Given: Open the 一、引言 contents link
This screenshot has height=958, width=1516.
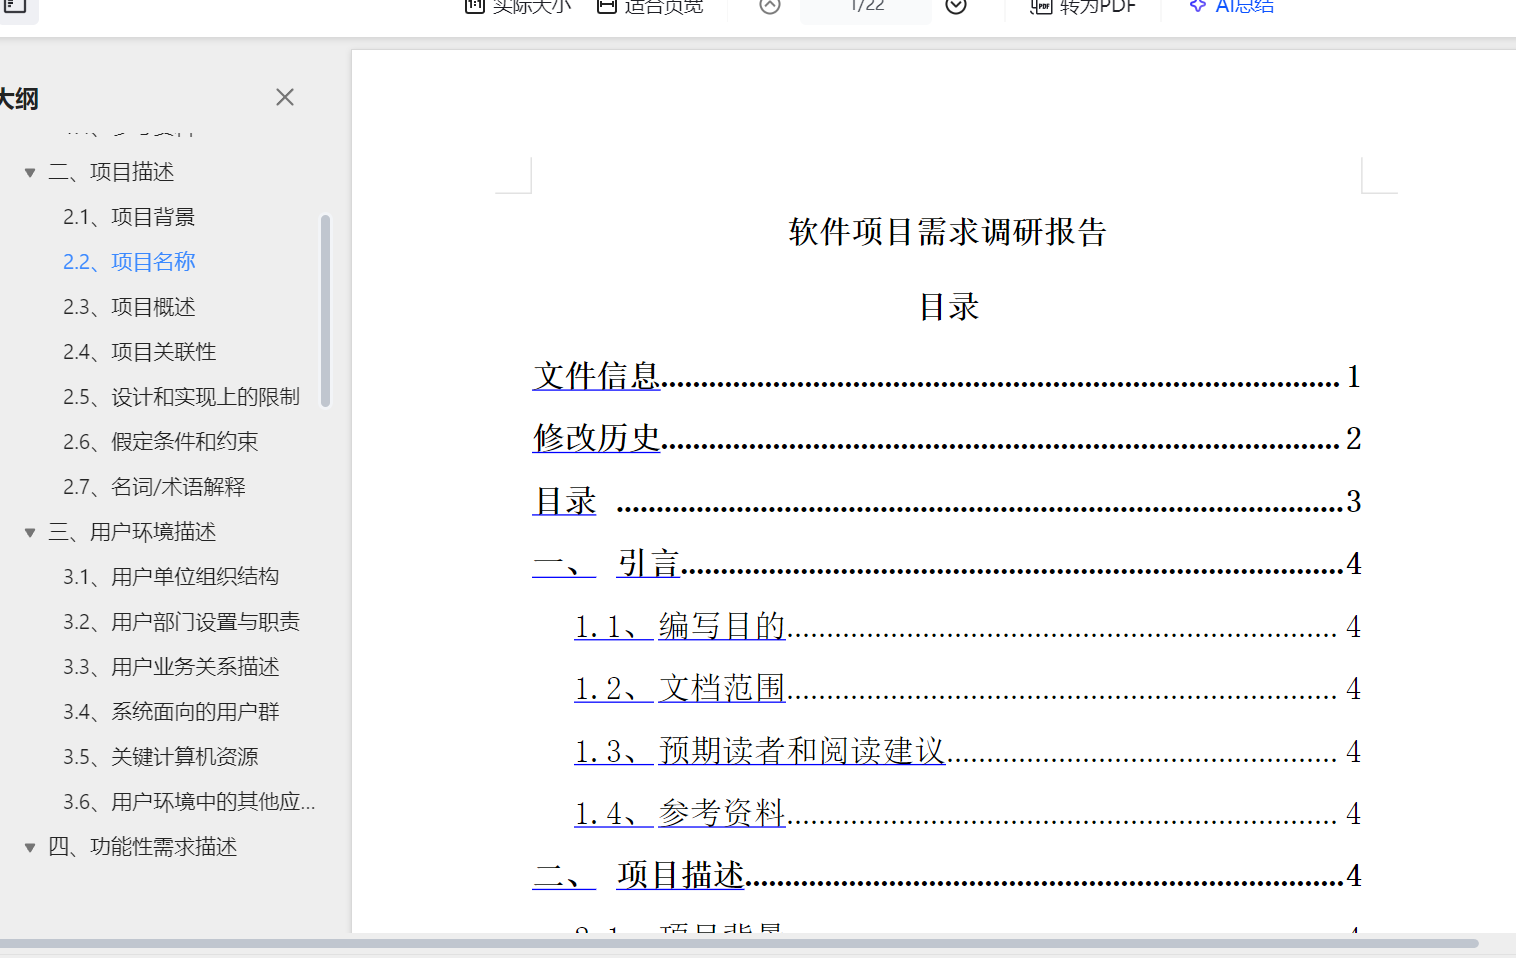Looking at the screenshot, I should (606, 564).
